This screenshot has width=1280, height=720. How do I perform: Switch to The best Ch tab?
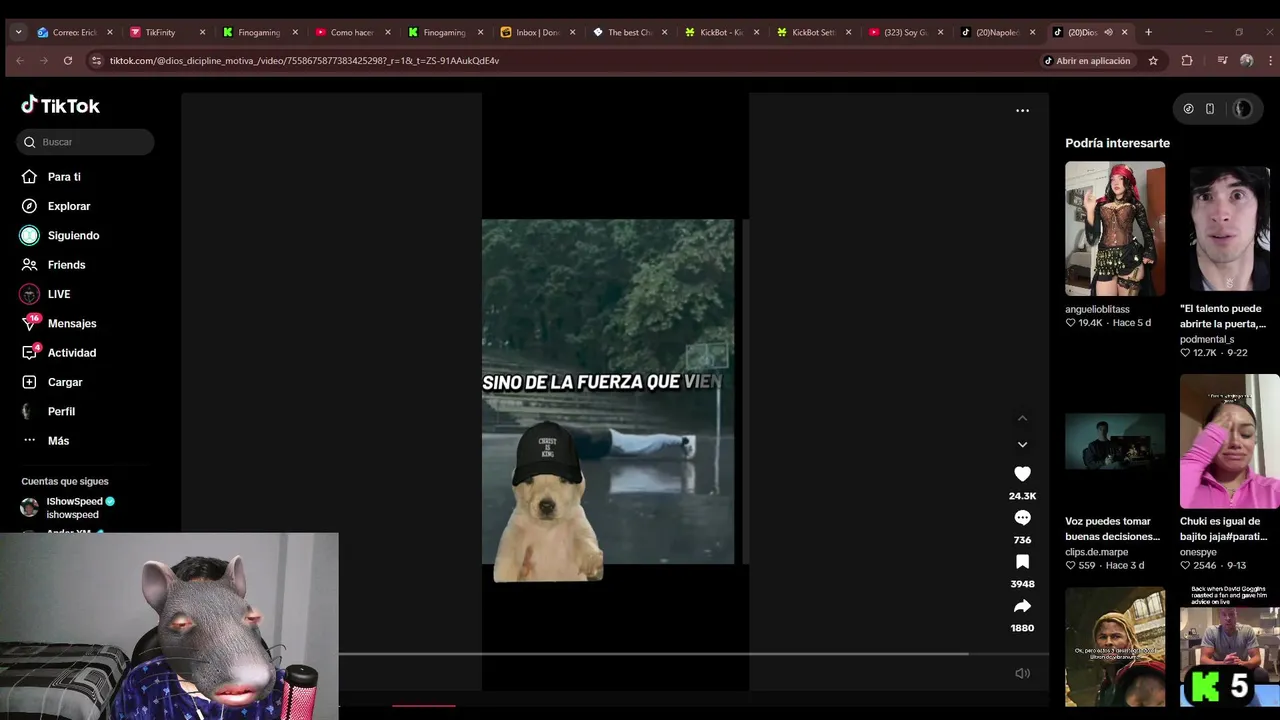(x=630, y=32)
